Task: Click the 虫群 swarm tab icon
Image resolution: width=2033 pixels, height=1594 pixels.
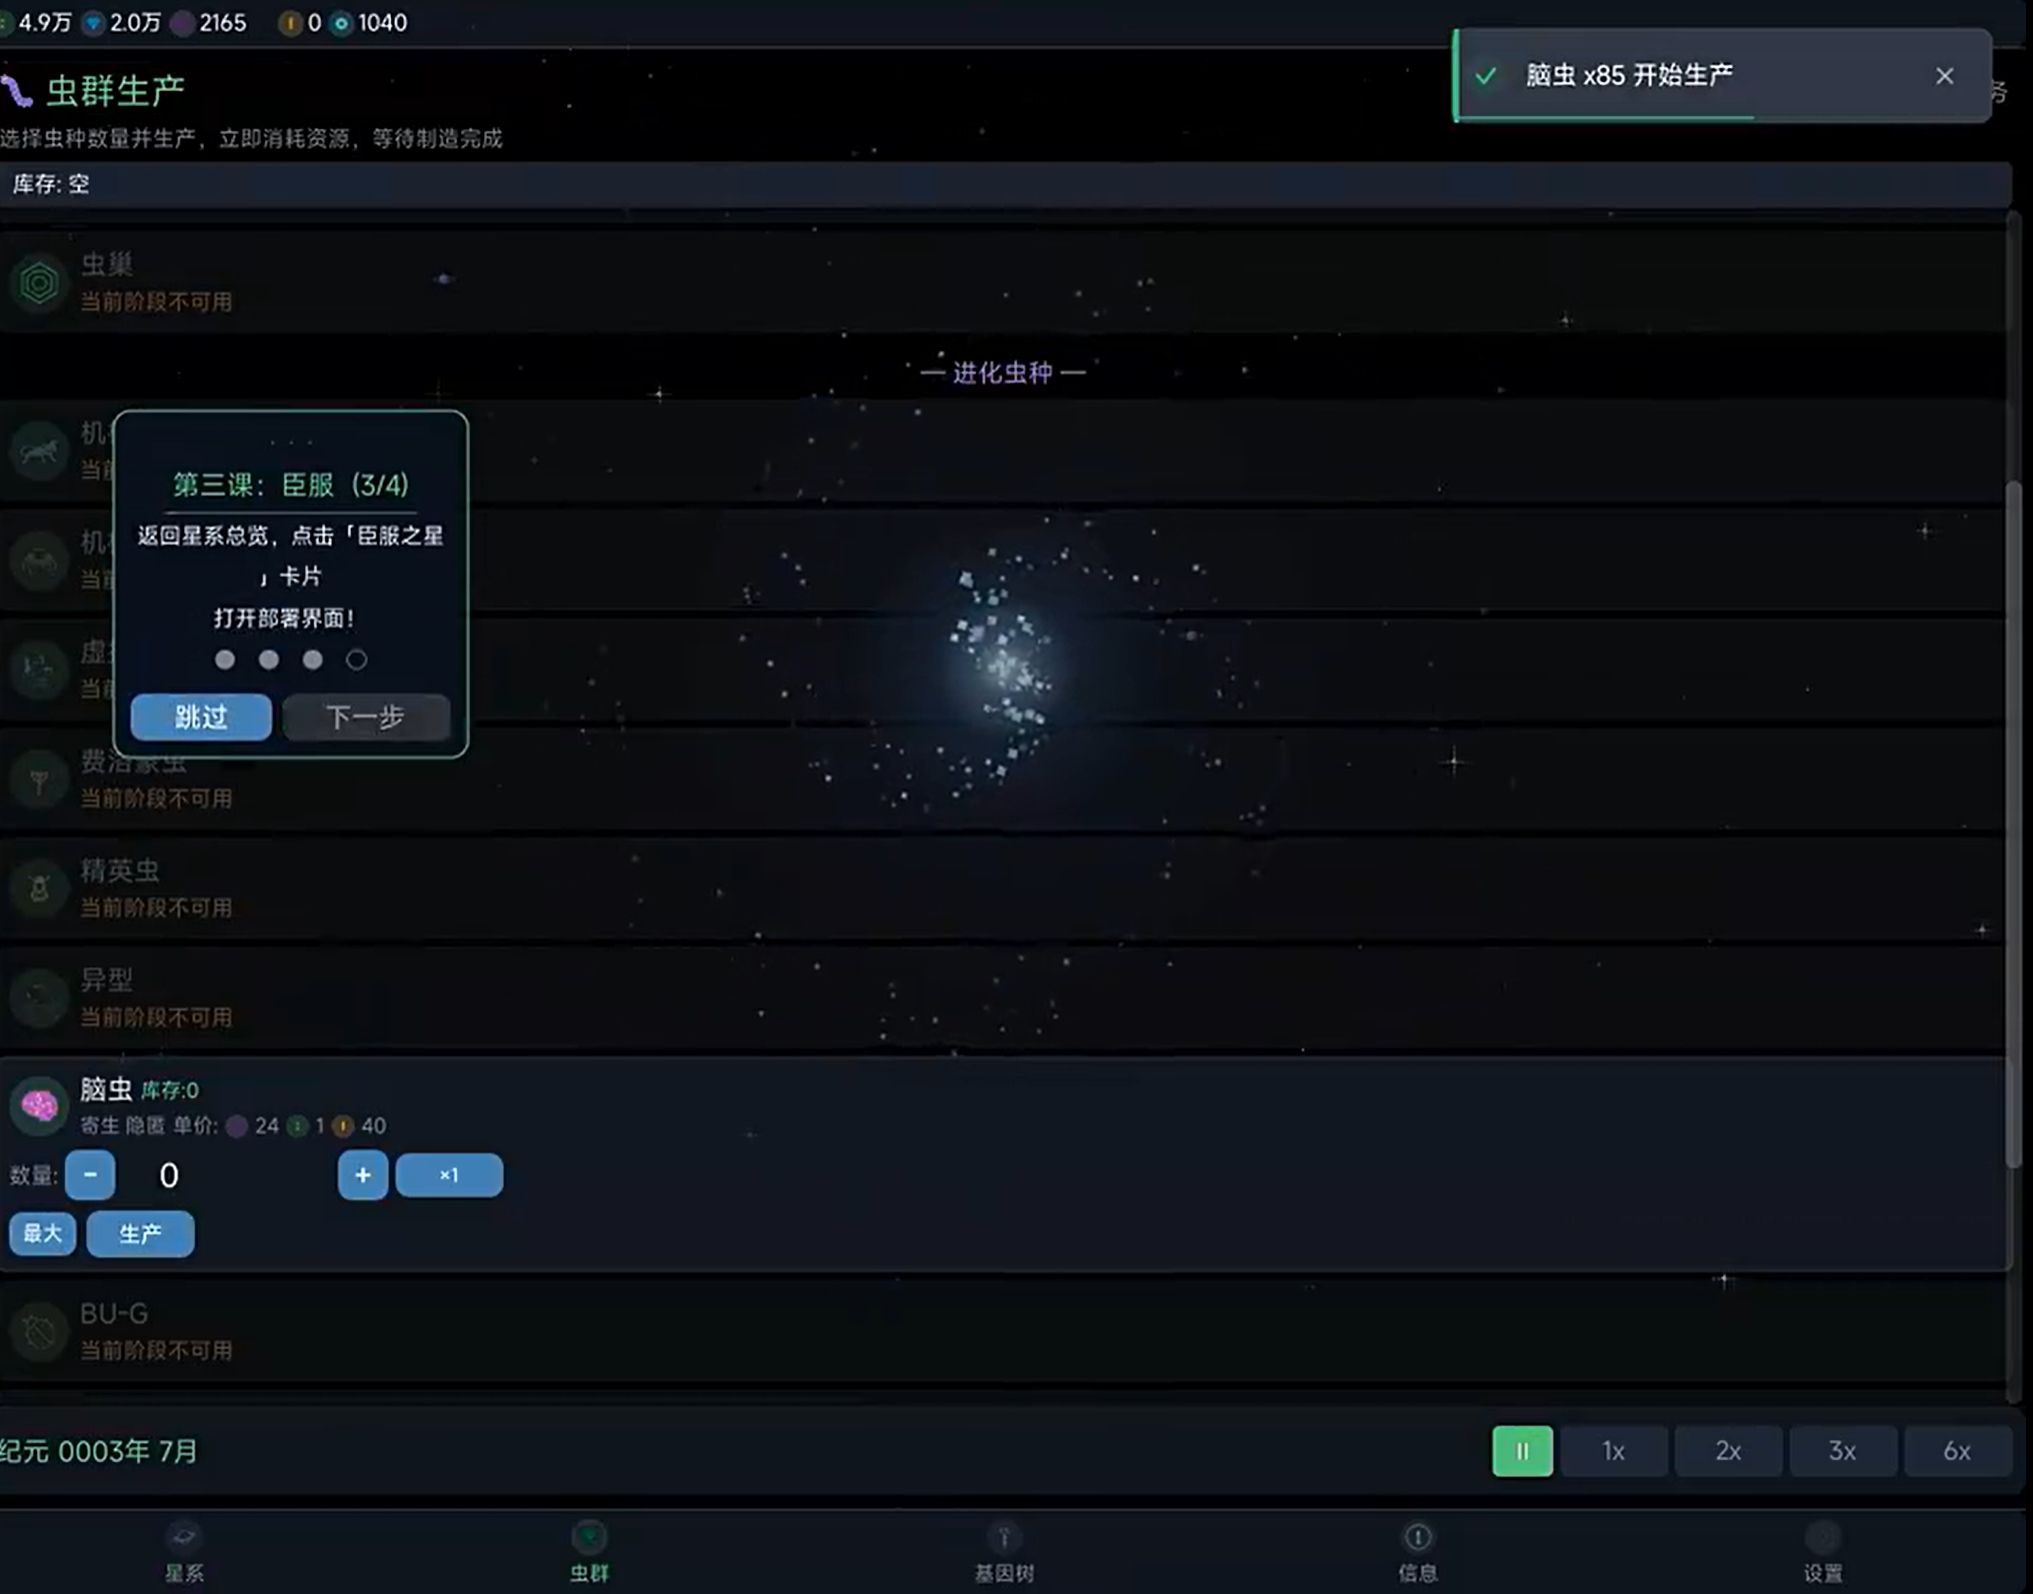Action: pos(589,1537)
